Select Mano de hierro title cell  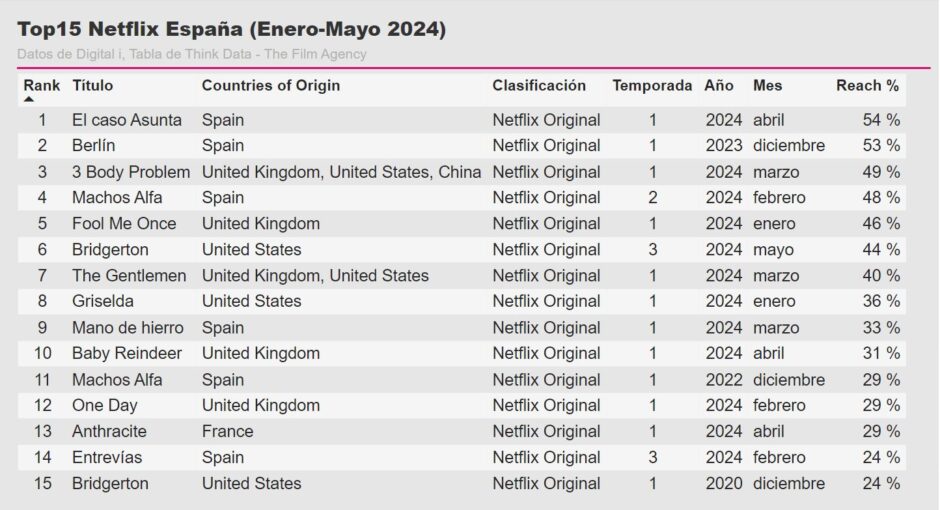tap(128, 328)
